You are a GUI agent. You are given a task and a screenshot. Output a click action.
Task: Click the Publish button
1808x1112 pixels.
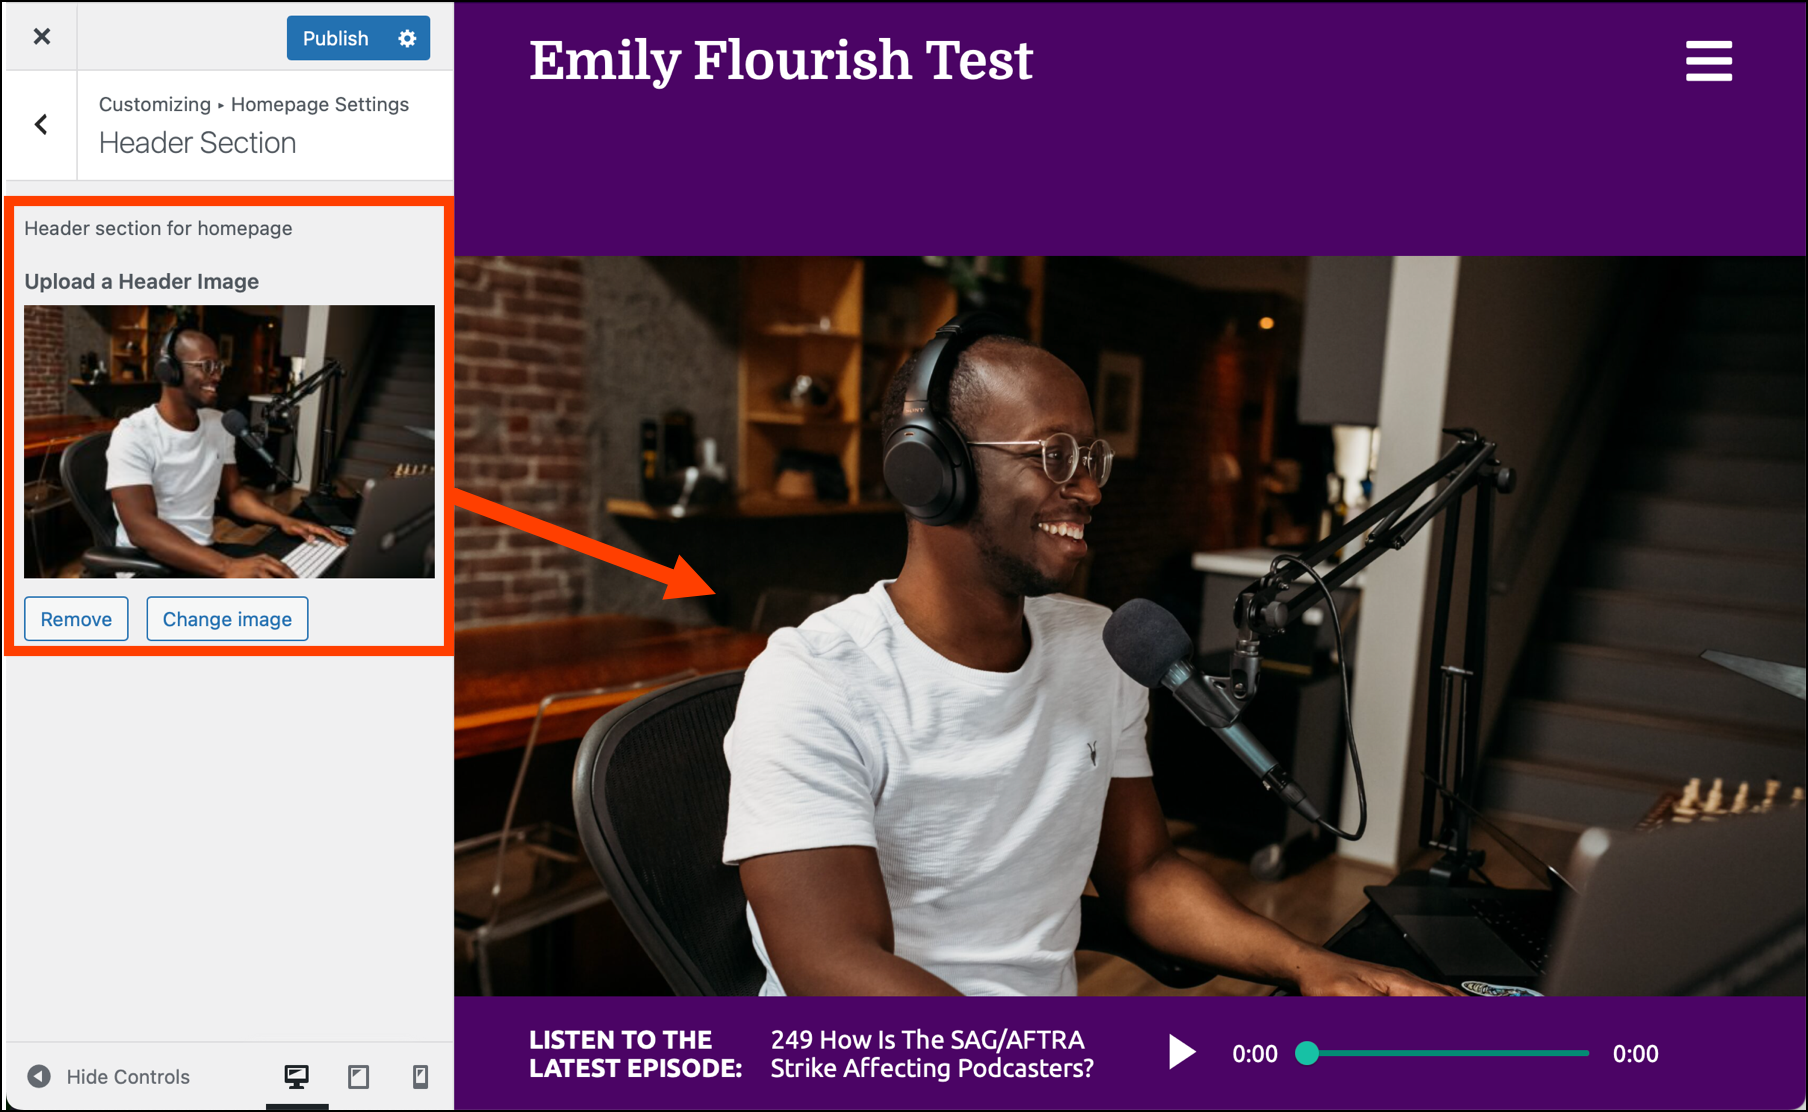tap(336, 38)
